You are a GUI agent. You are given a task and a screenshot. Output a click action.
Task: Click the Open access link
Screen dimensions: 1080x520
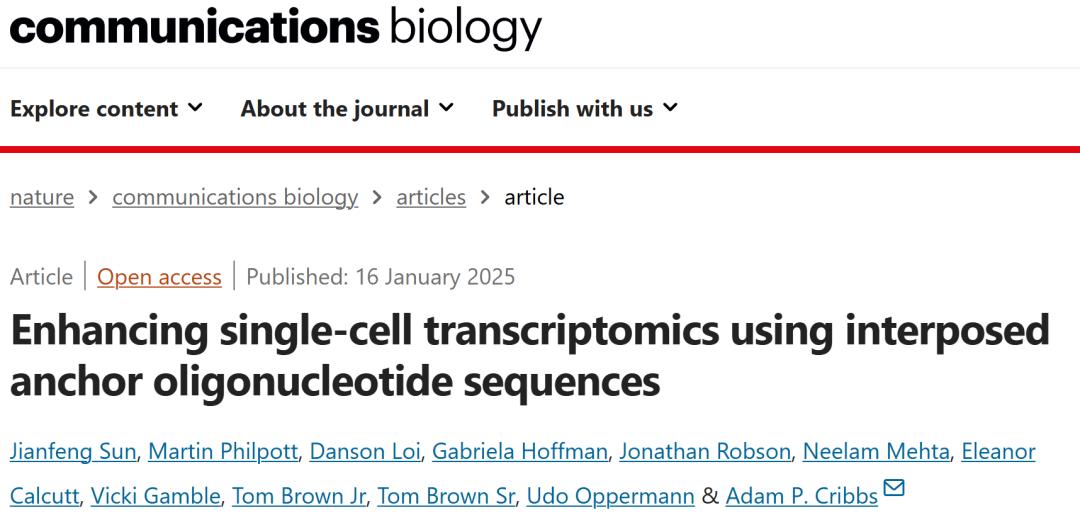click(159, 277)
